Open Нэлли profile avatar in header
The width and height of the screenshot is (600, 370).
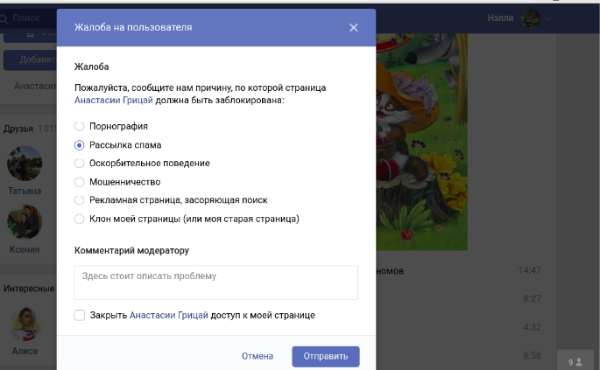click(x=531, y=18)
